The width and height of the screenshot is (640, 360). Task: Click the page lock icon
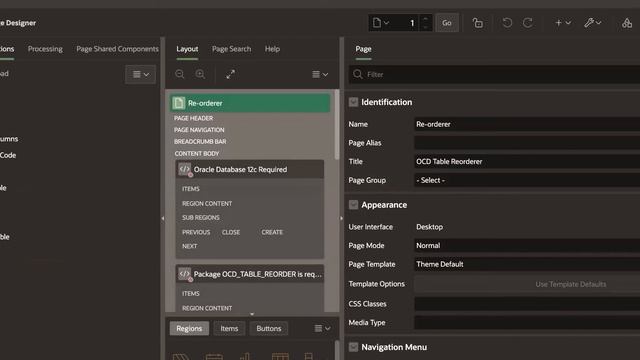tap(478, 23)
